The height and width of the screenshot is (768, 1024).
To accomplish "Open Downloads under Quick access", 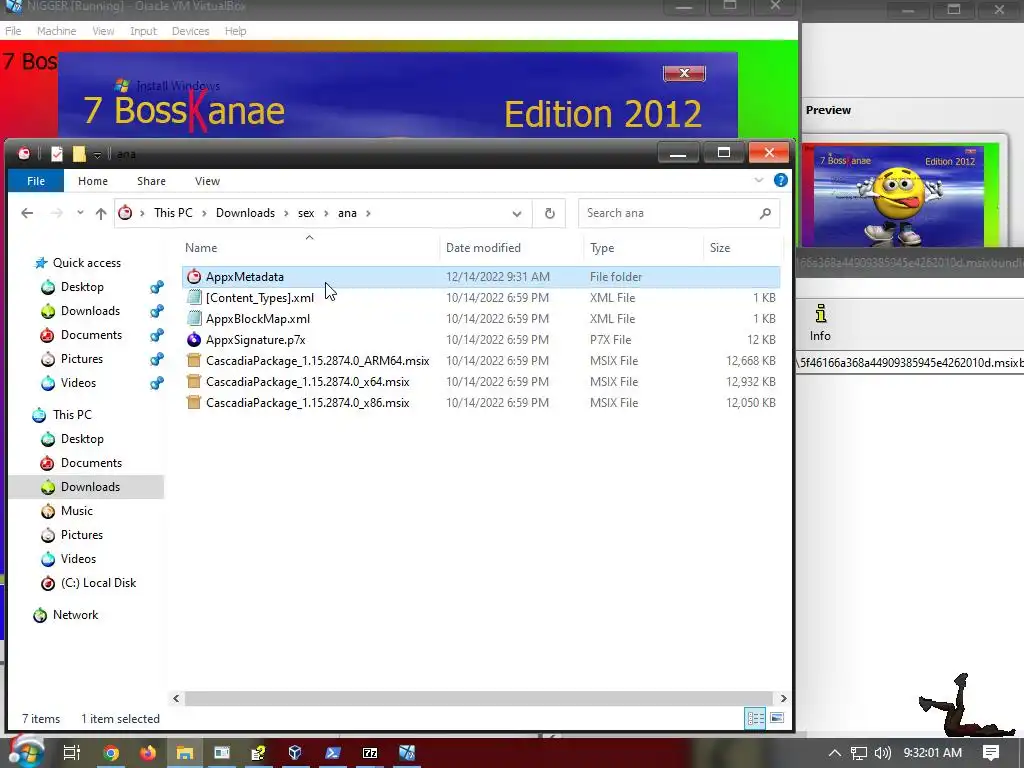I will pos(89,311).
